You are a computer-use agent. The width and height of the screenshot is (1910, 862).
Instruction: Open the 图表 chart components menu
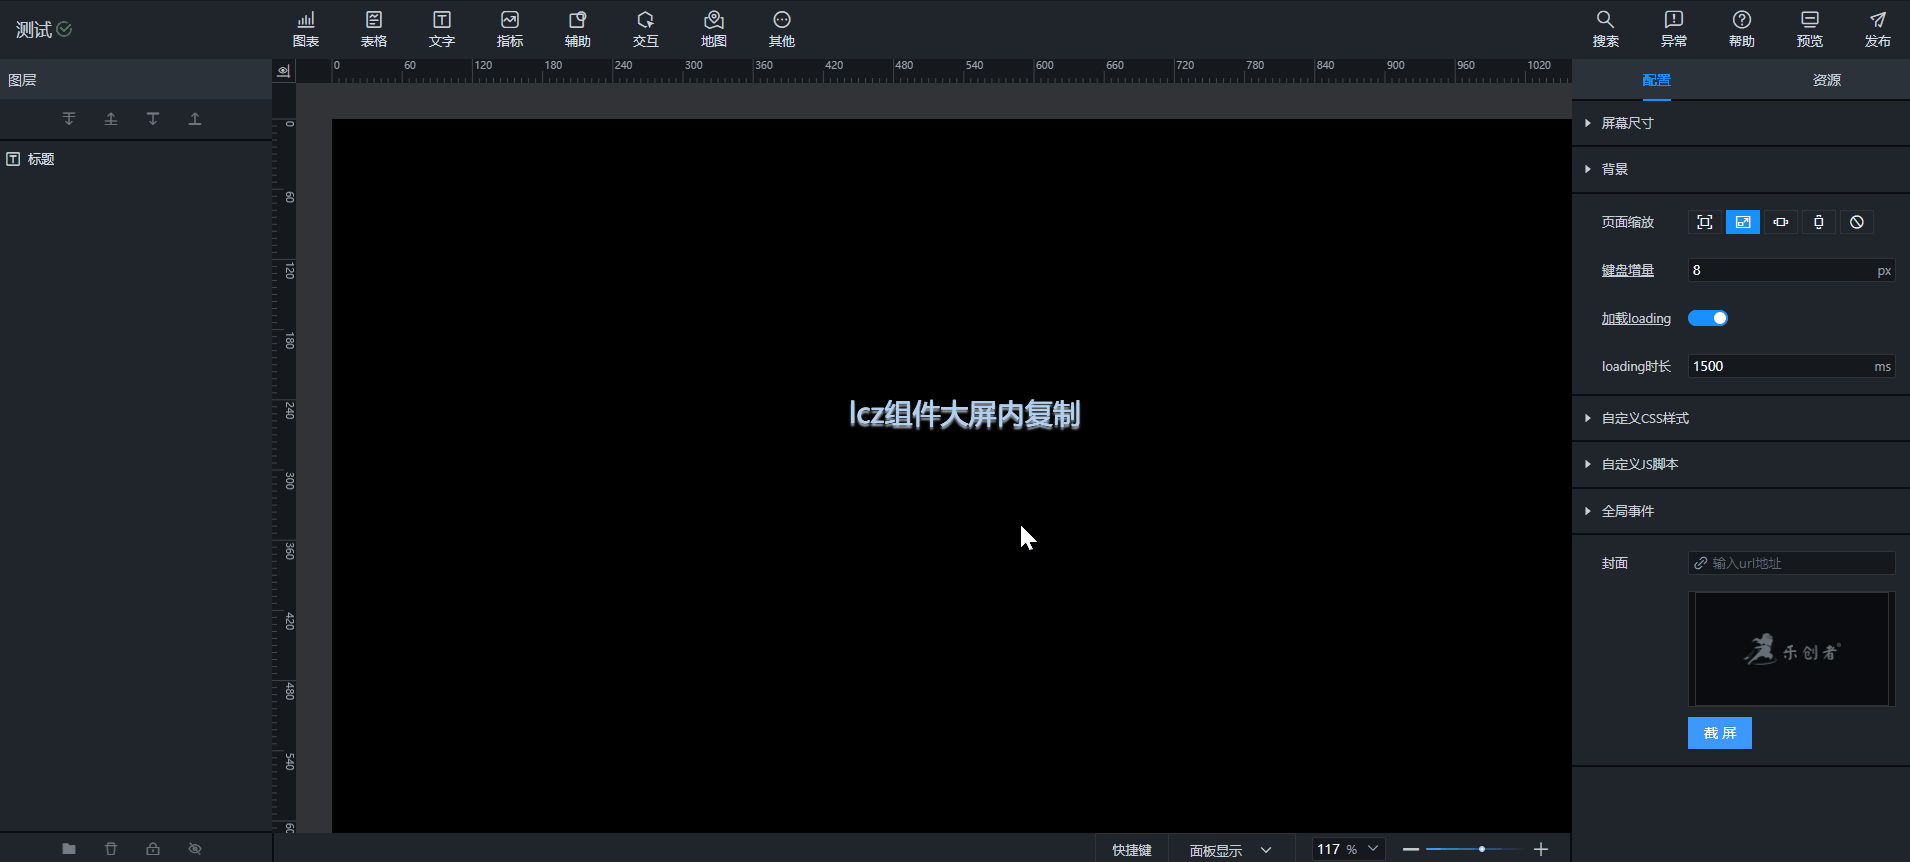click(x=306, y=29)
